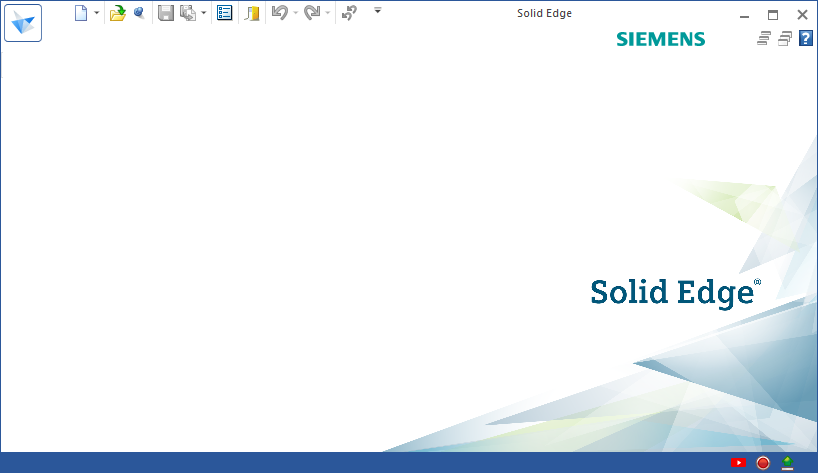
Task: Click the green upload arrow icon
Action: click(x=787, y=463)
